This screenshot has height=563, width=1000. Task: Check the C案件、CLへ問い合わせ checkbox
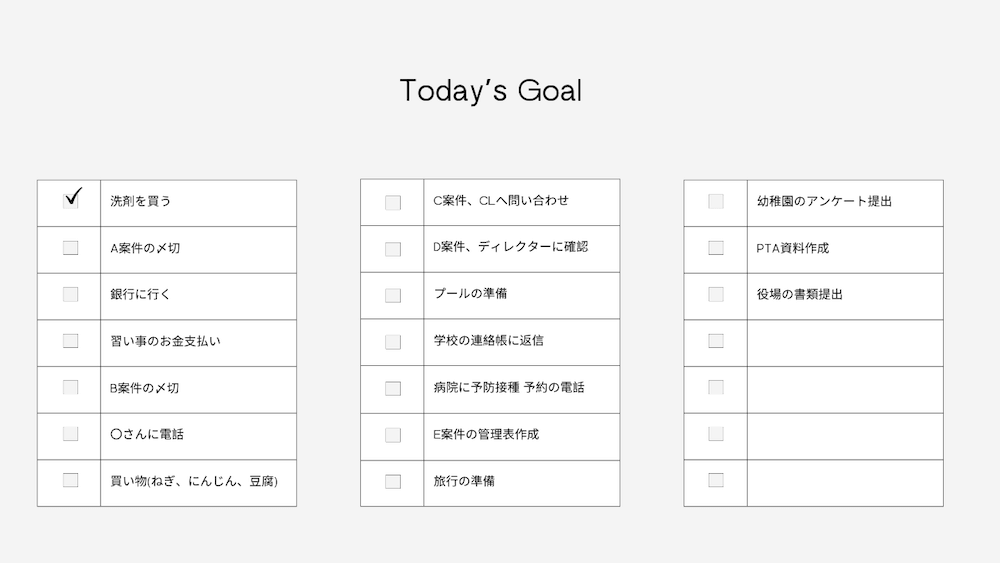pyautogui.click(x=393, y=202)
